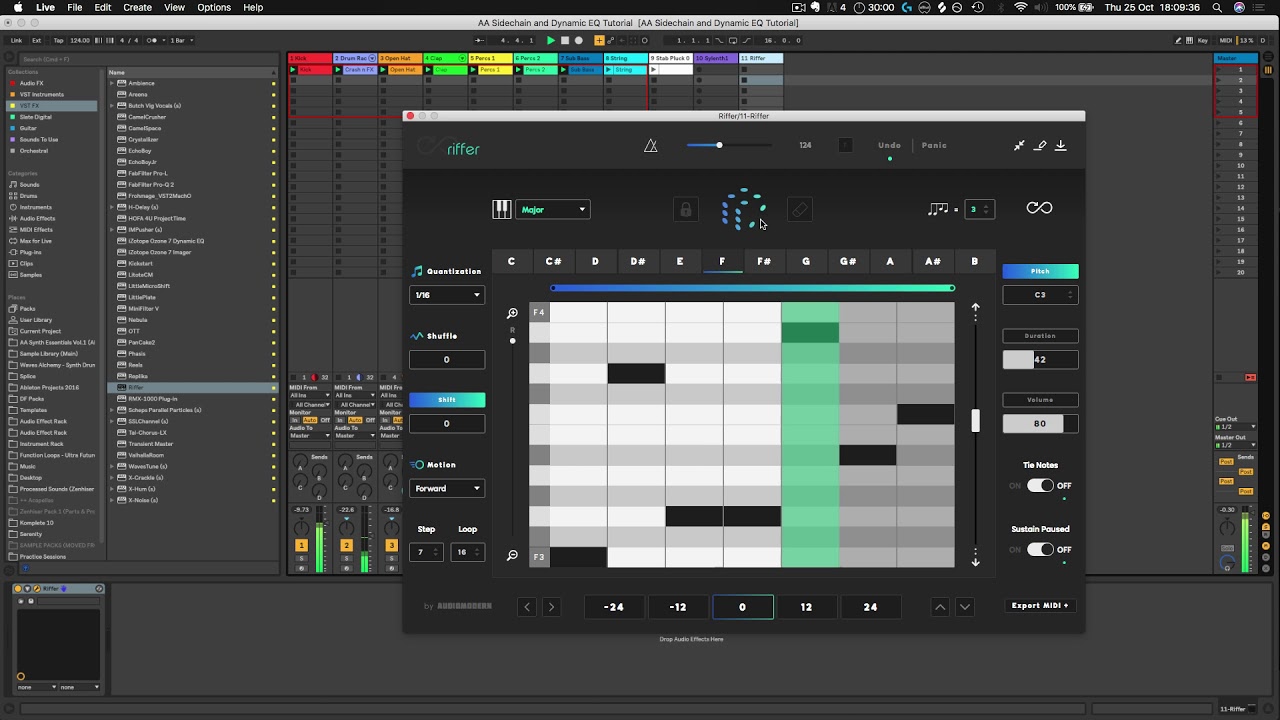1280x720 pixels.
Task: Click the previous pattern left chevron button
Action: 527,607
